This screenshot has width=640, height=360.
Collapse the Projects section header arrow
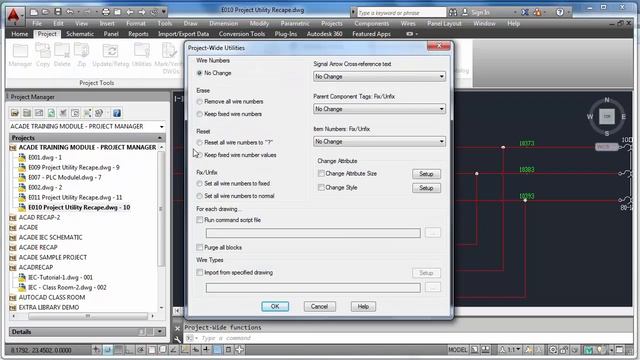(160, 138)
